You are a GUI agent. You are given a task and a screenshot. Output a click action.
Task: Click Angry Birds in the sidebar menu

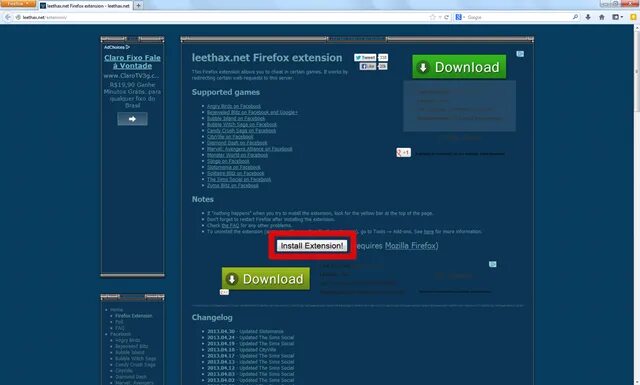tap(128, 340)
